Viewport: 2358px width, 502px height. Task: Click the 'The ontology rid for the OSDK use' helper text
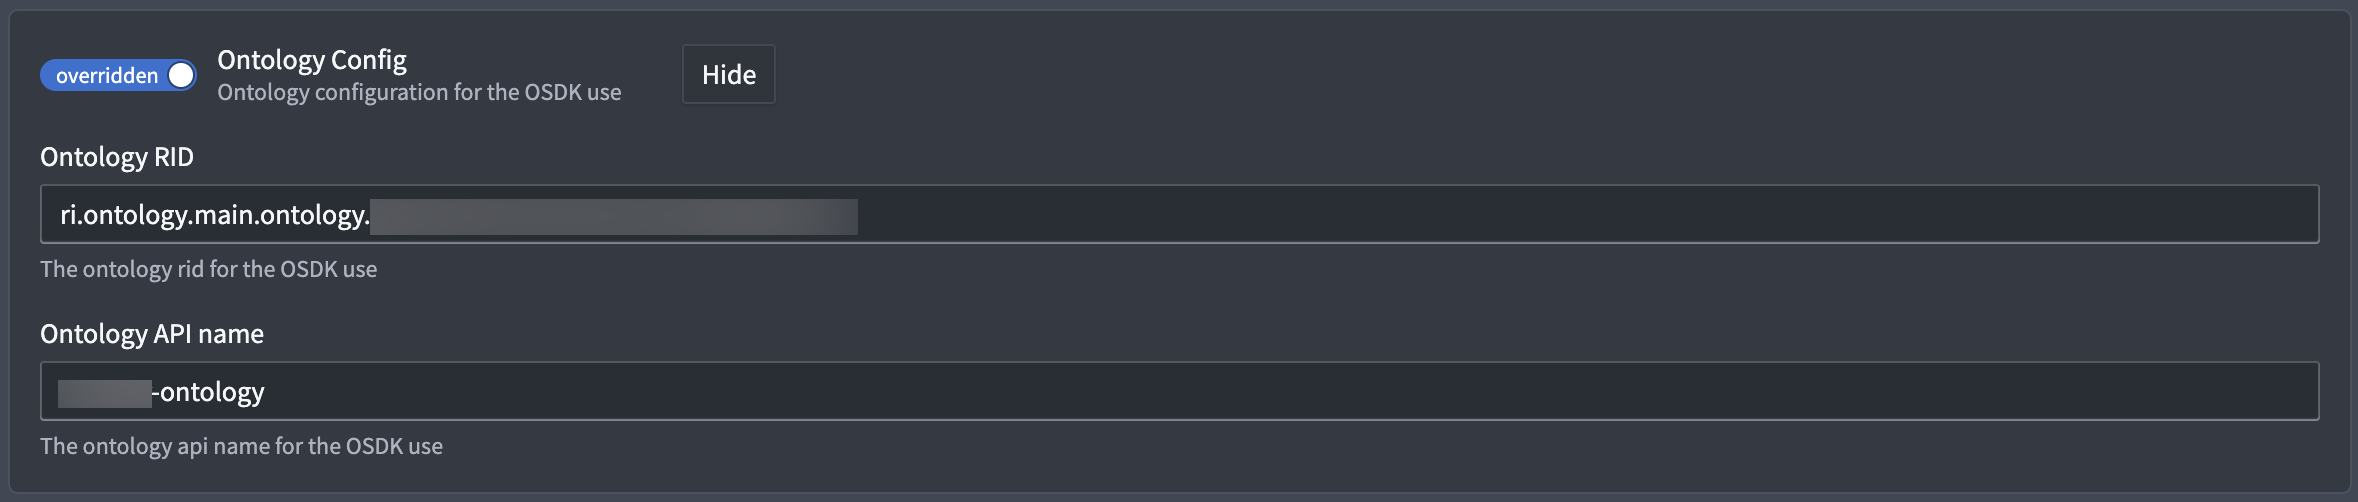click(x=209, y=269)
